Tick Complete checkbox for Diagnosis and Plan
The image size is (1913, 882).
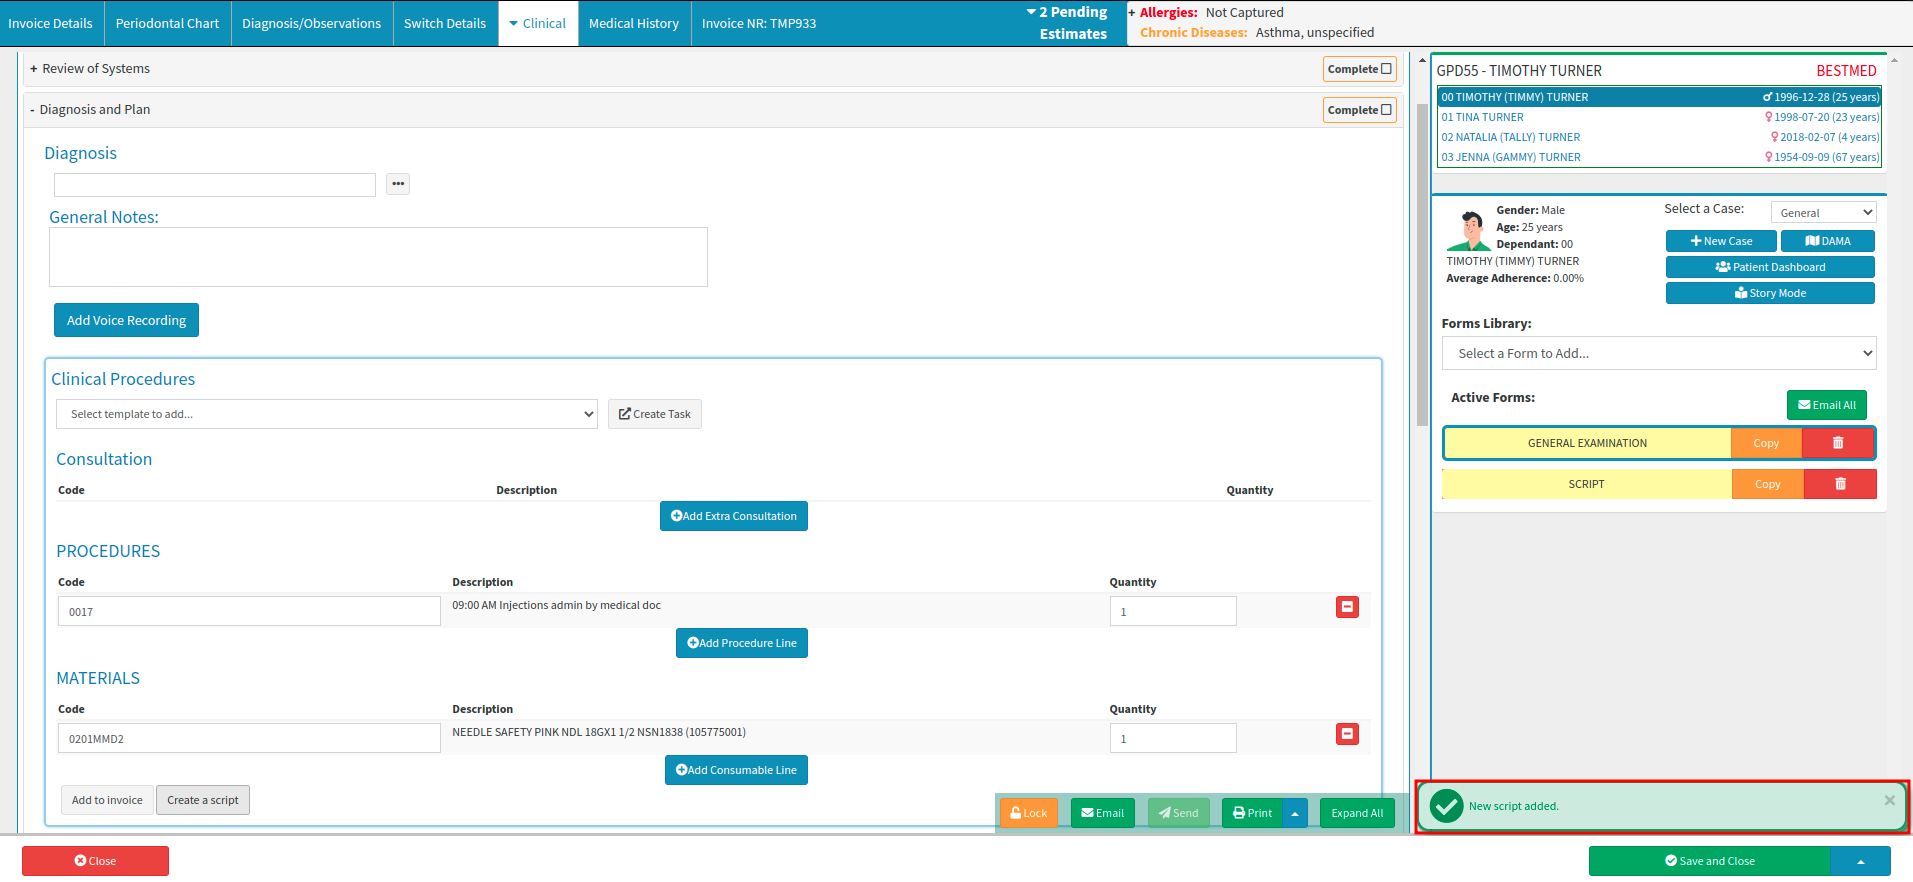click(x=1386, y=110)
